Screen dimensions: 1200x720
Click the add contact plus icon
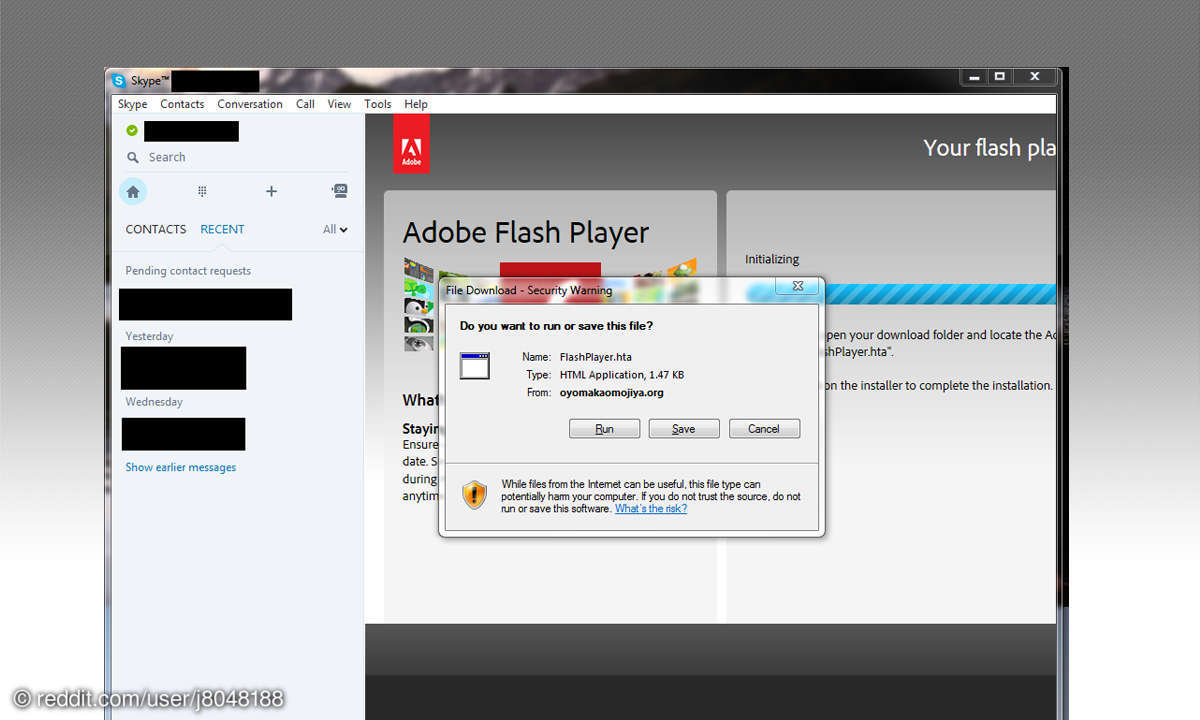pyautogui.click(x=271, y=191)
